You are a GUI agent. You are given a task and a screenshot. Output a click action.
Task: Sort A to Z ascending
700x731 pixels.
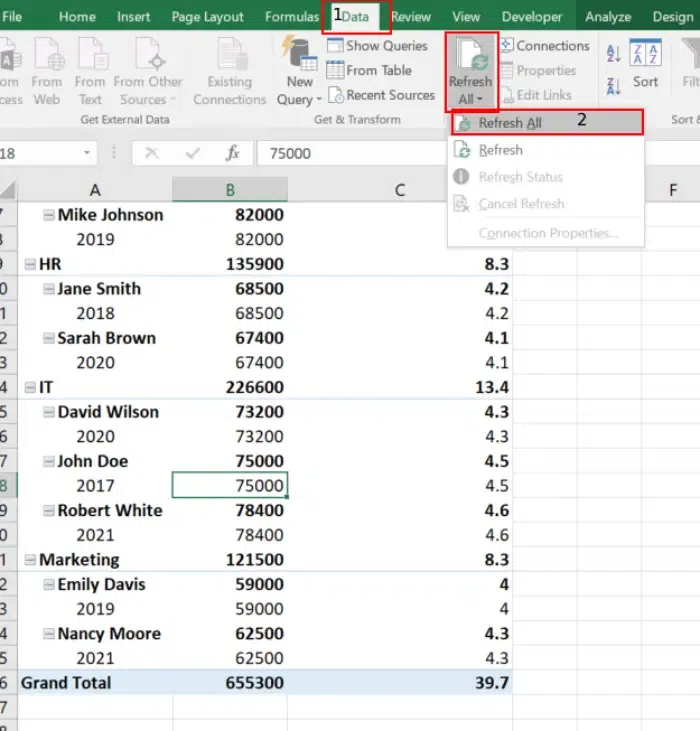[x=613, y=53]
